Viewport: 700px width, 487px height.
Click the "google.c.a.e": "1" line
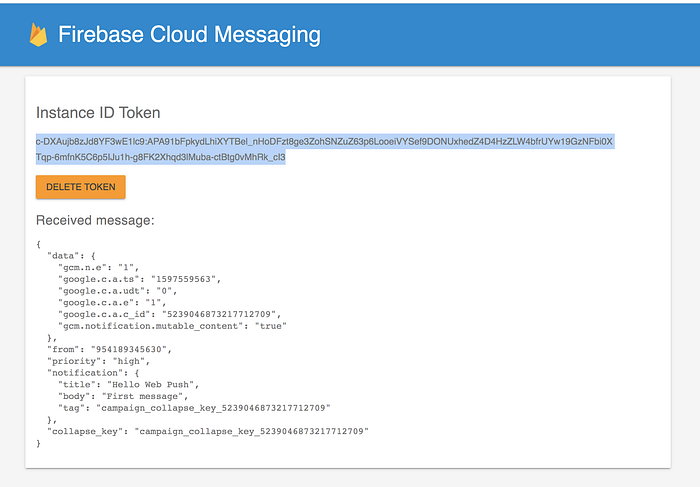112,303
